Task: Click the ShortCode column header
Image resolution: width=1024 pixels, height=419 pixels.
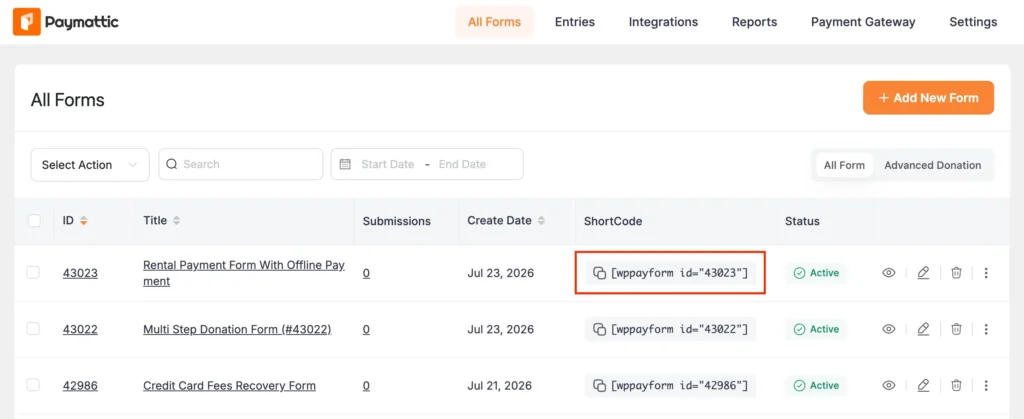Action: [613, 221]
